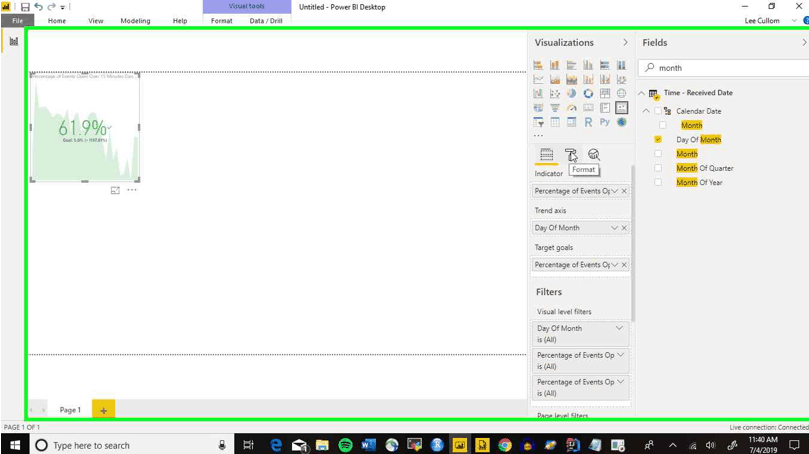Select the Waterfall chart visualization
This screenshot has width=809, height=454.
(x=538, y=93)
